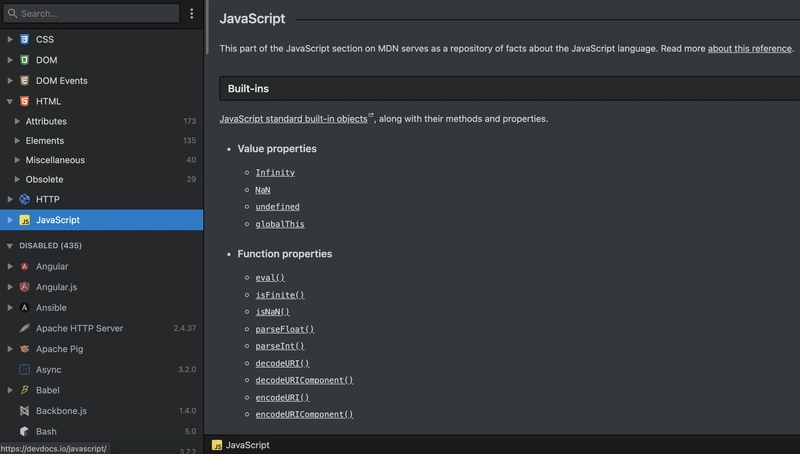Expand the HTML Elements list
This screenshot has height=454, width=800.
[17, 141]
